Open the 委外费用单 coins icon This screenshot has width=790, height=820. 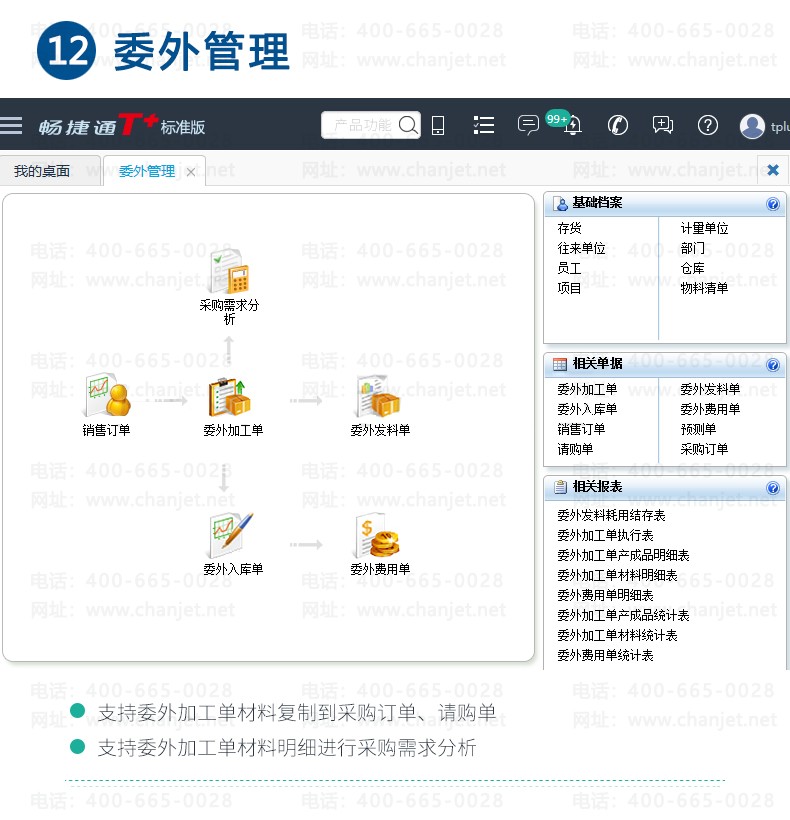click(379, 535)
